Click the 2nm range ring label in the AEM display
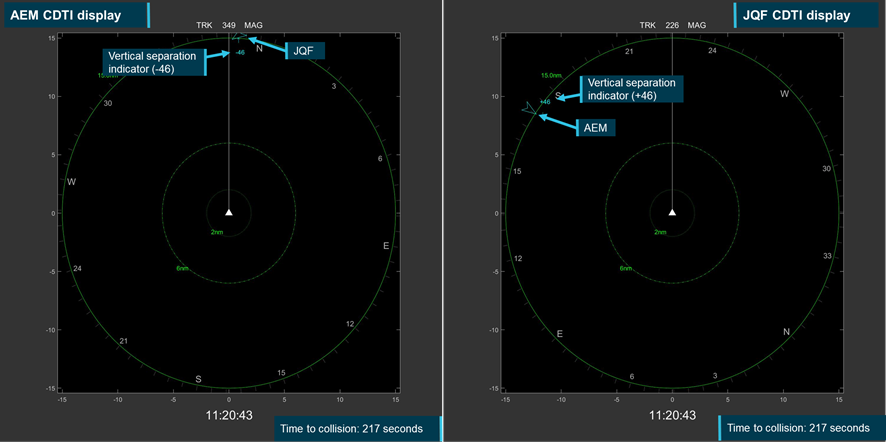Image resolution: width=886 pixels, height=443 pixels. coord(217,232)
